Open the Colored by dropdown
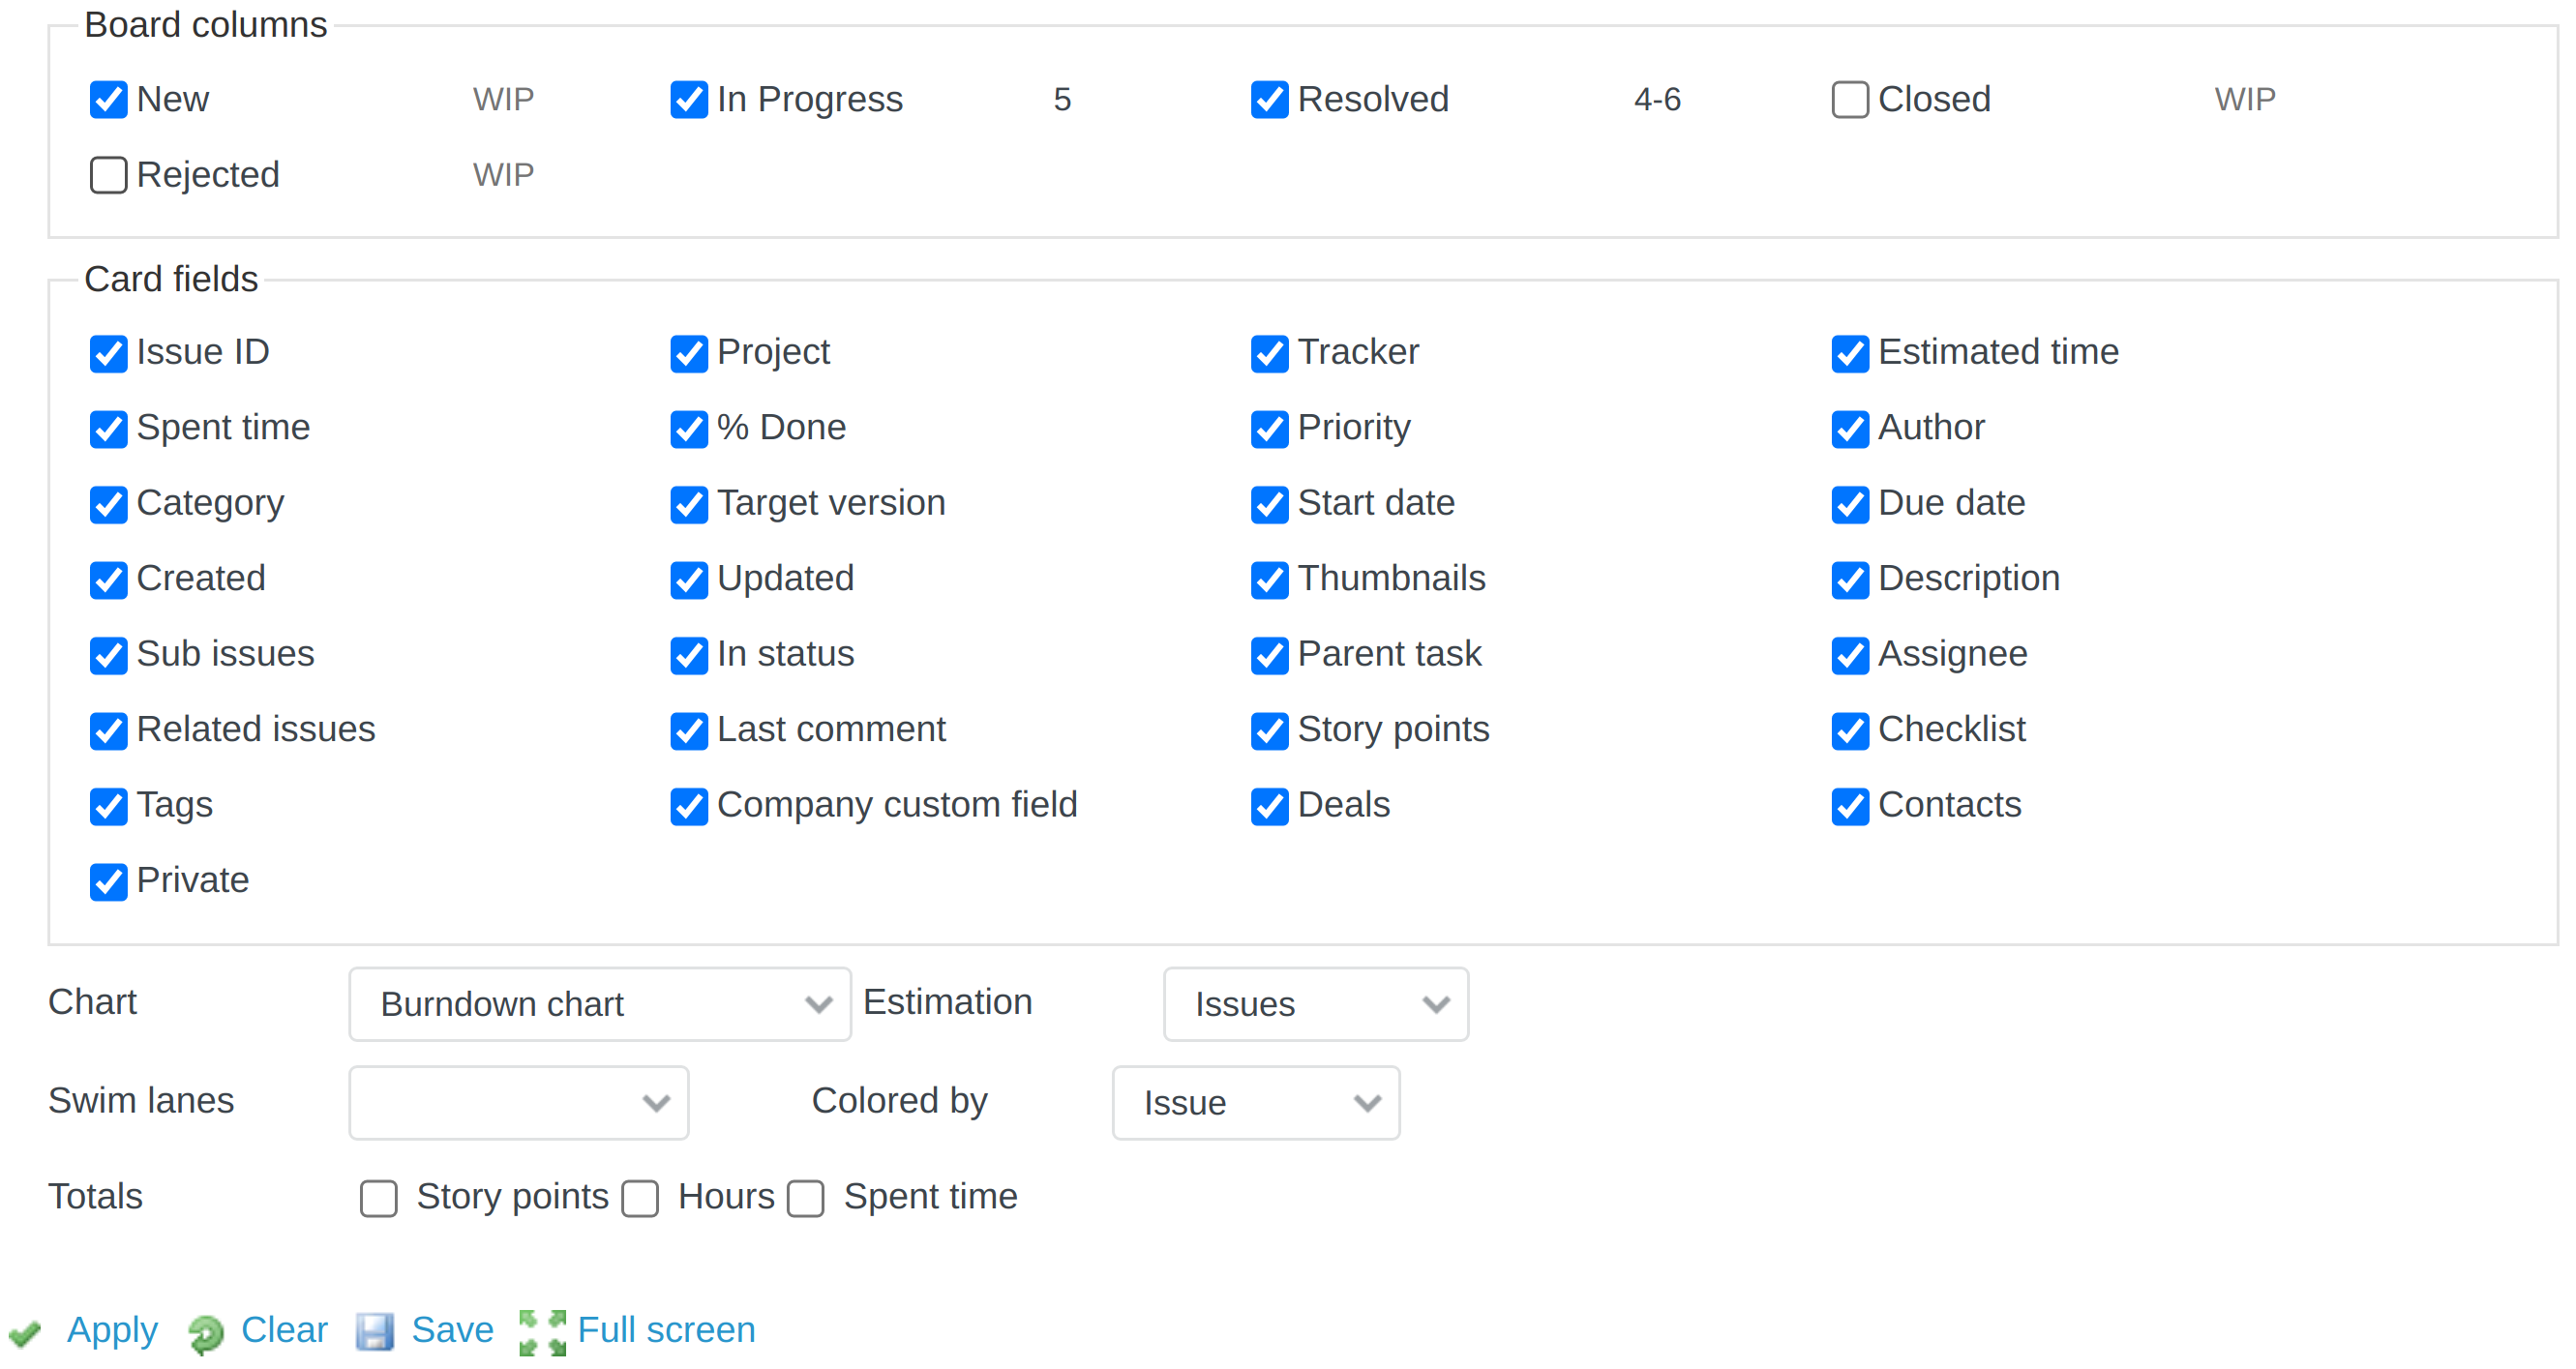 [x=1256, y=1103]
